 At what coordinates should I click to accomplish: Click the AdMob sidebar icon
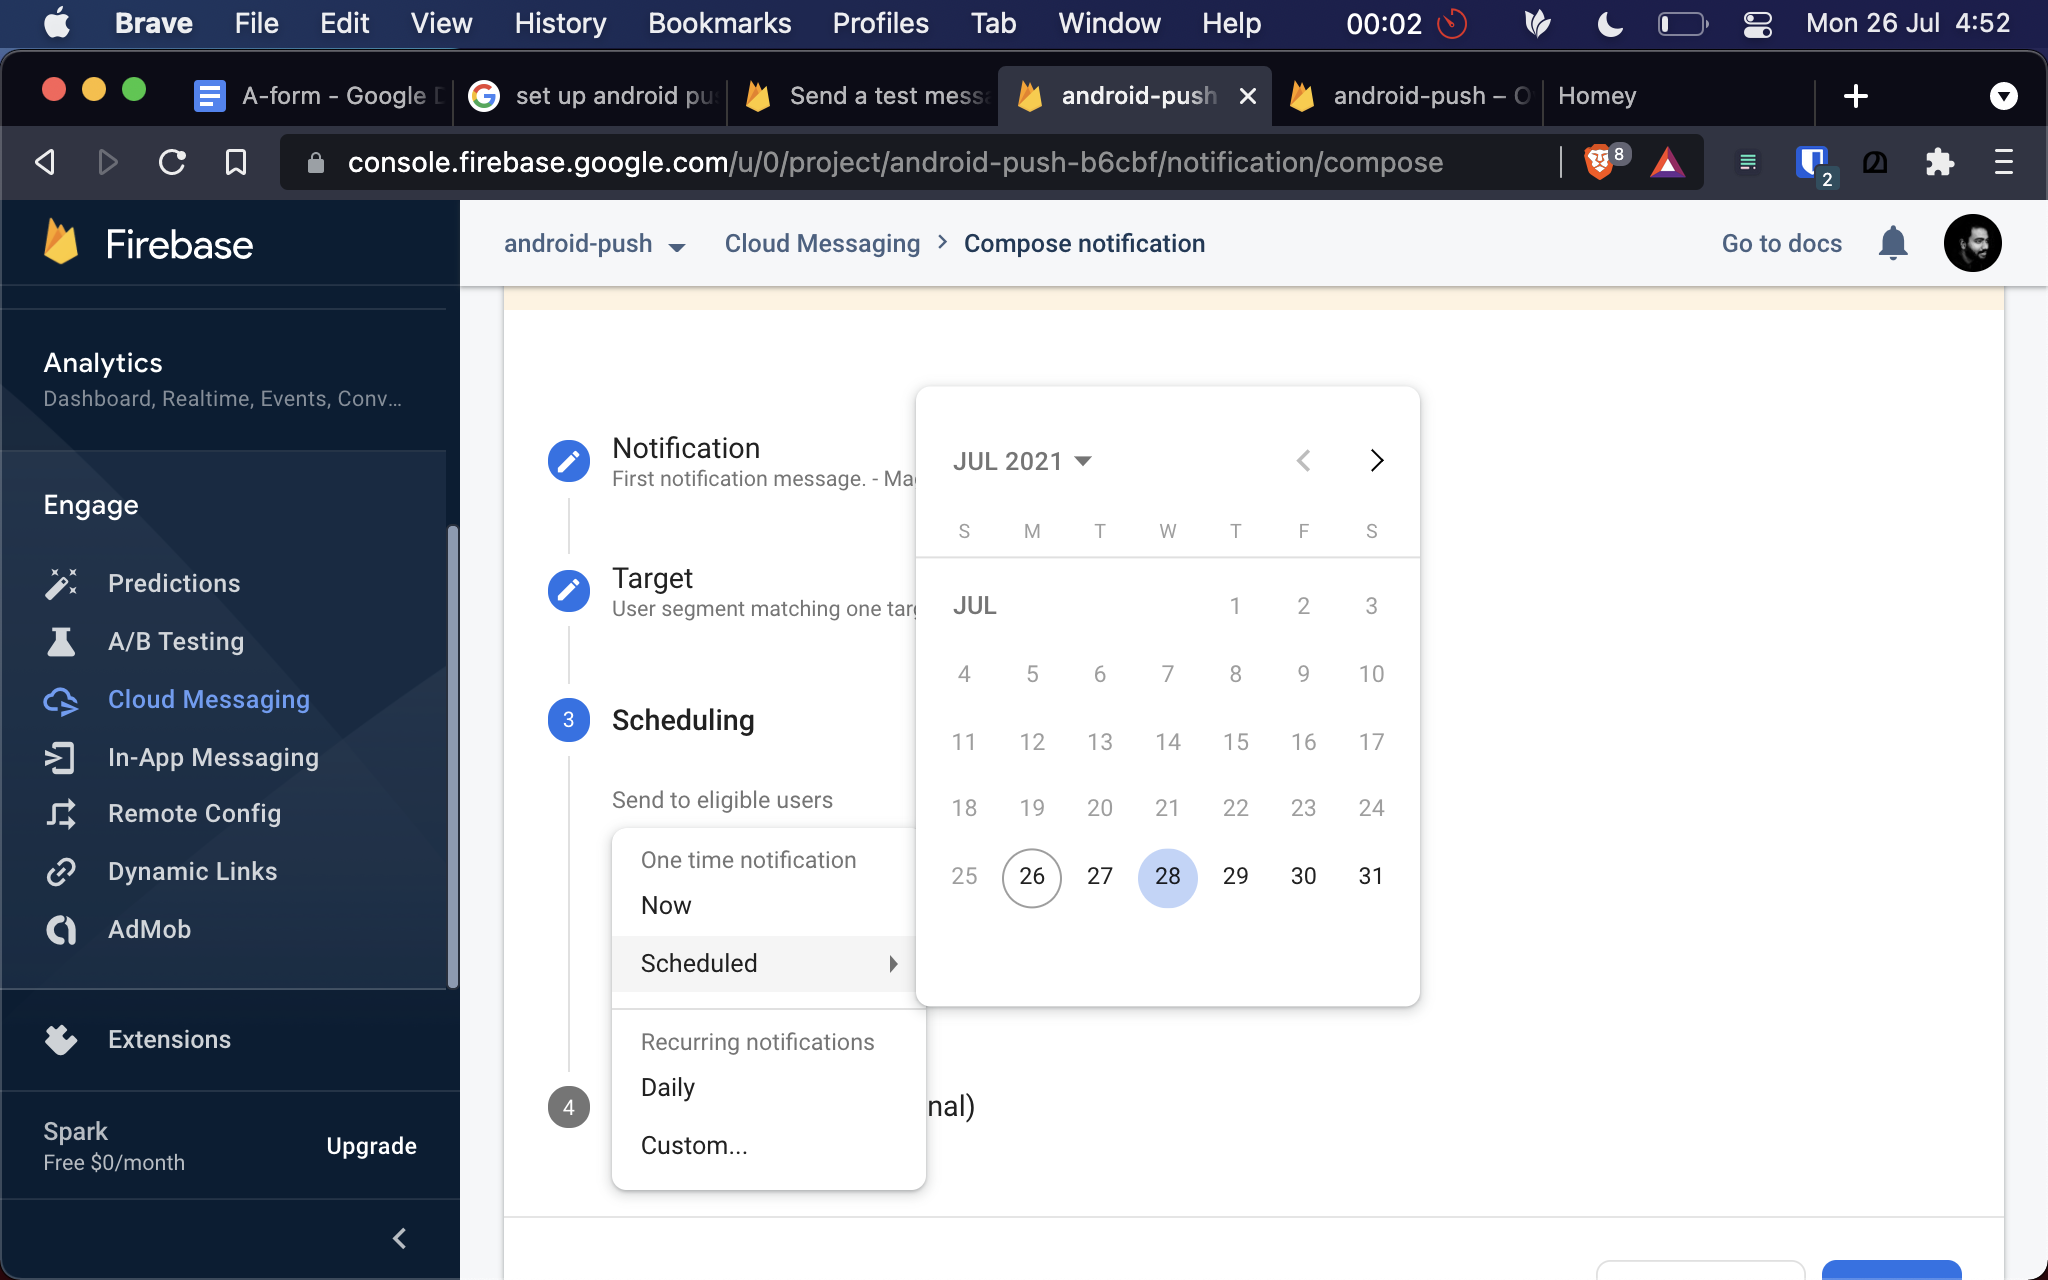[59, 928]
